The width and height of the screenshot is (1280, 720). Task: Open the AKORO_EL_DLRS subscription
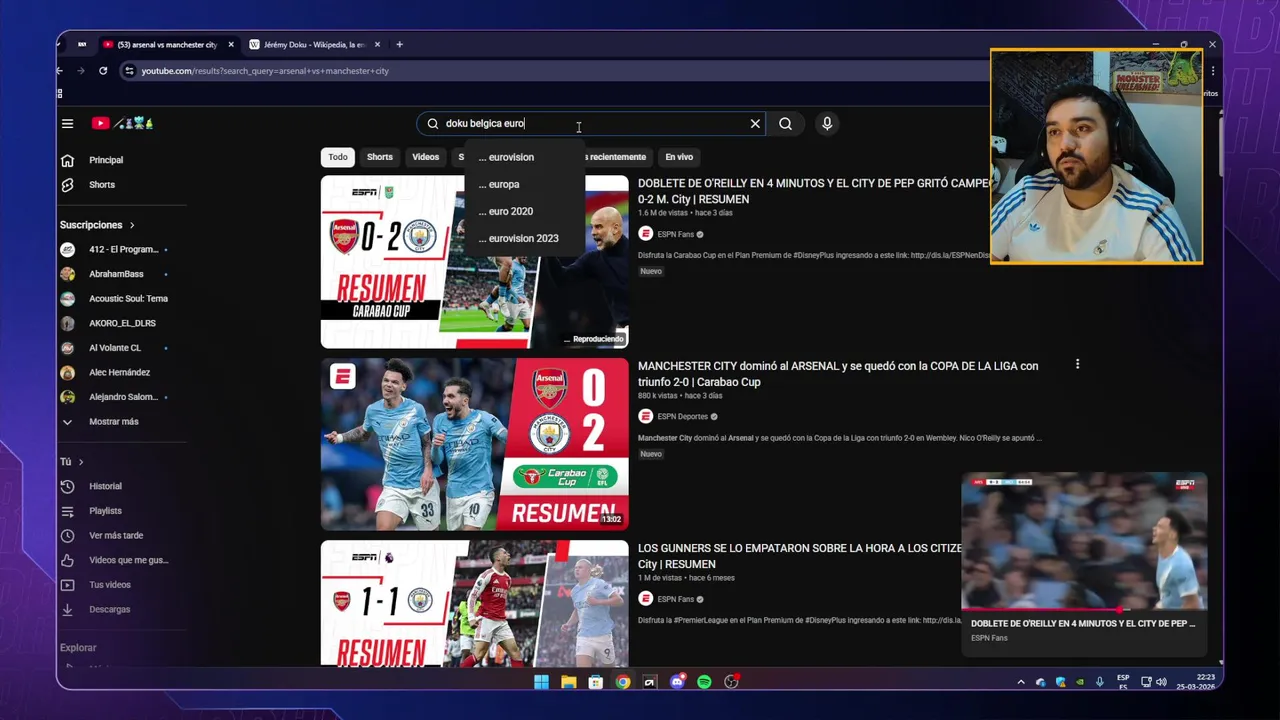pos(122,323)
